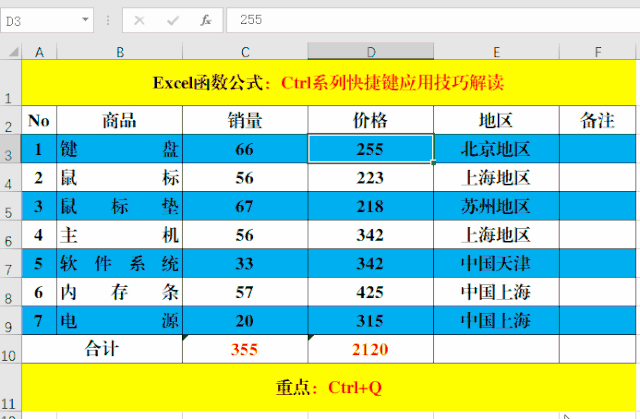Select the price cell 223
Image resolution: width=640 pixels, height=419 pixels.
371,177
